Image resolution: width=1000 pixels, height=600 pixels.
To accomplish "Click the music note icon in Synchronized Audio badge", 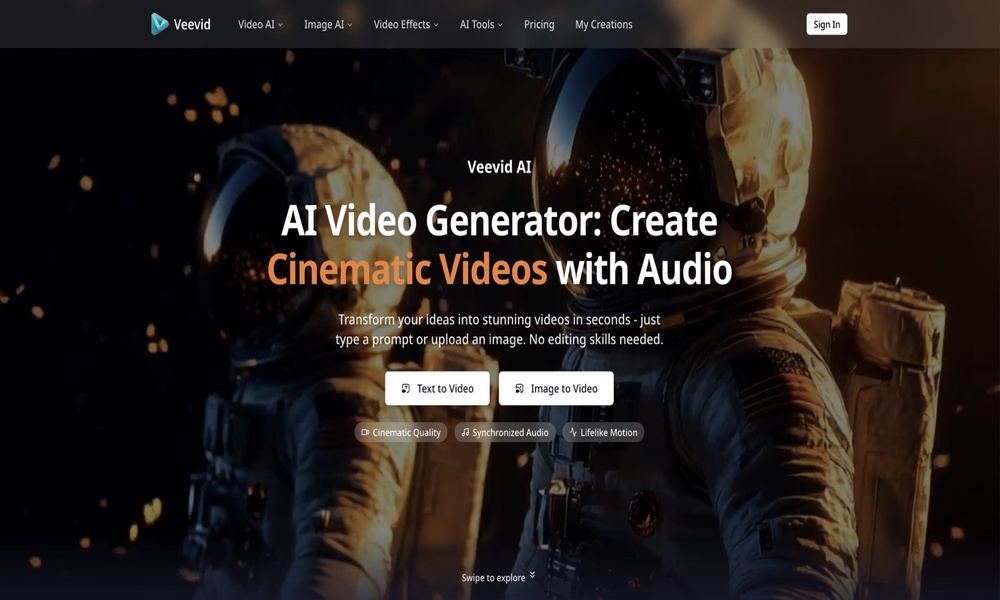I will (x=463, y=432).
